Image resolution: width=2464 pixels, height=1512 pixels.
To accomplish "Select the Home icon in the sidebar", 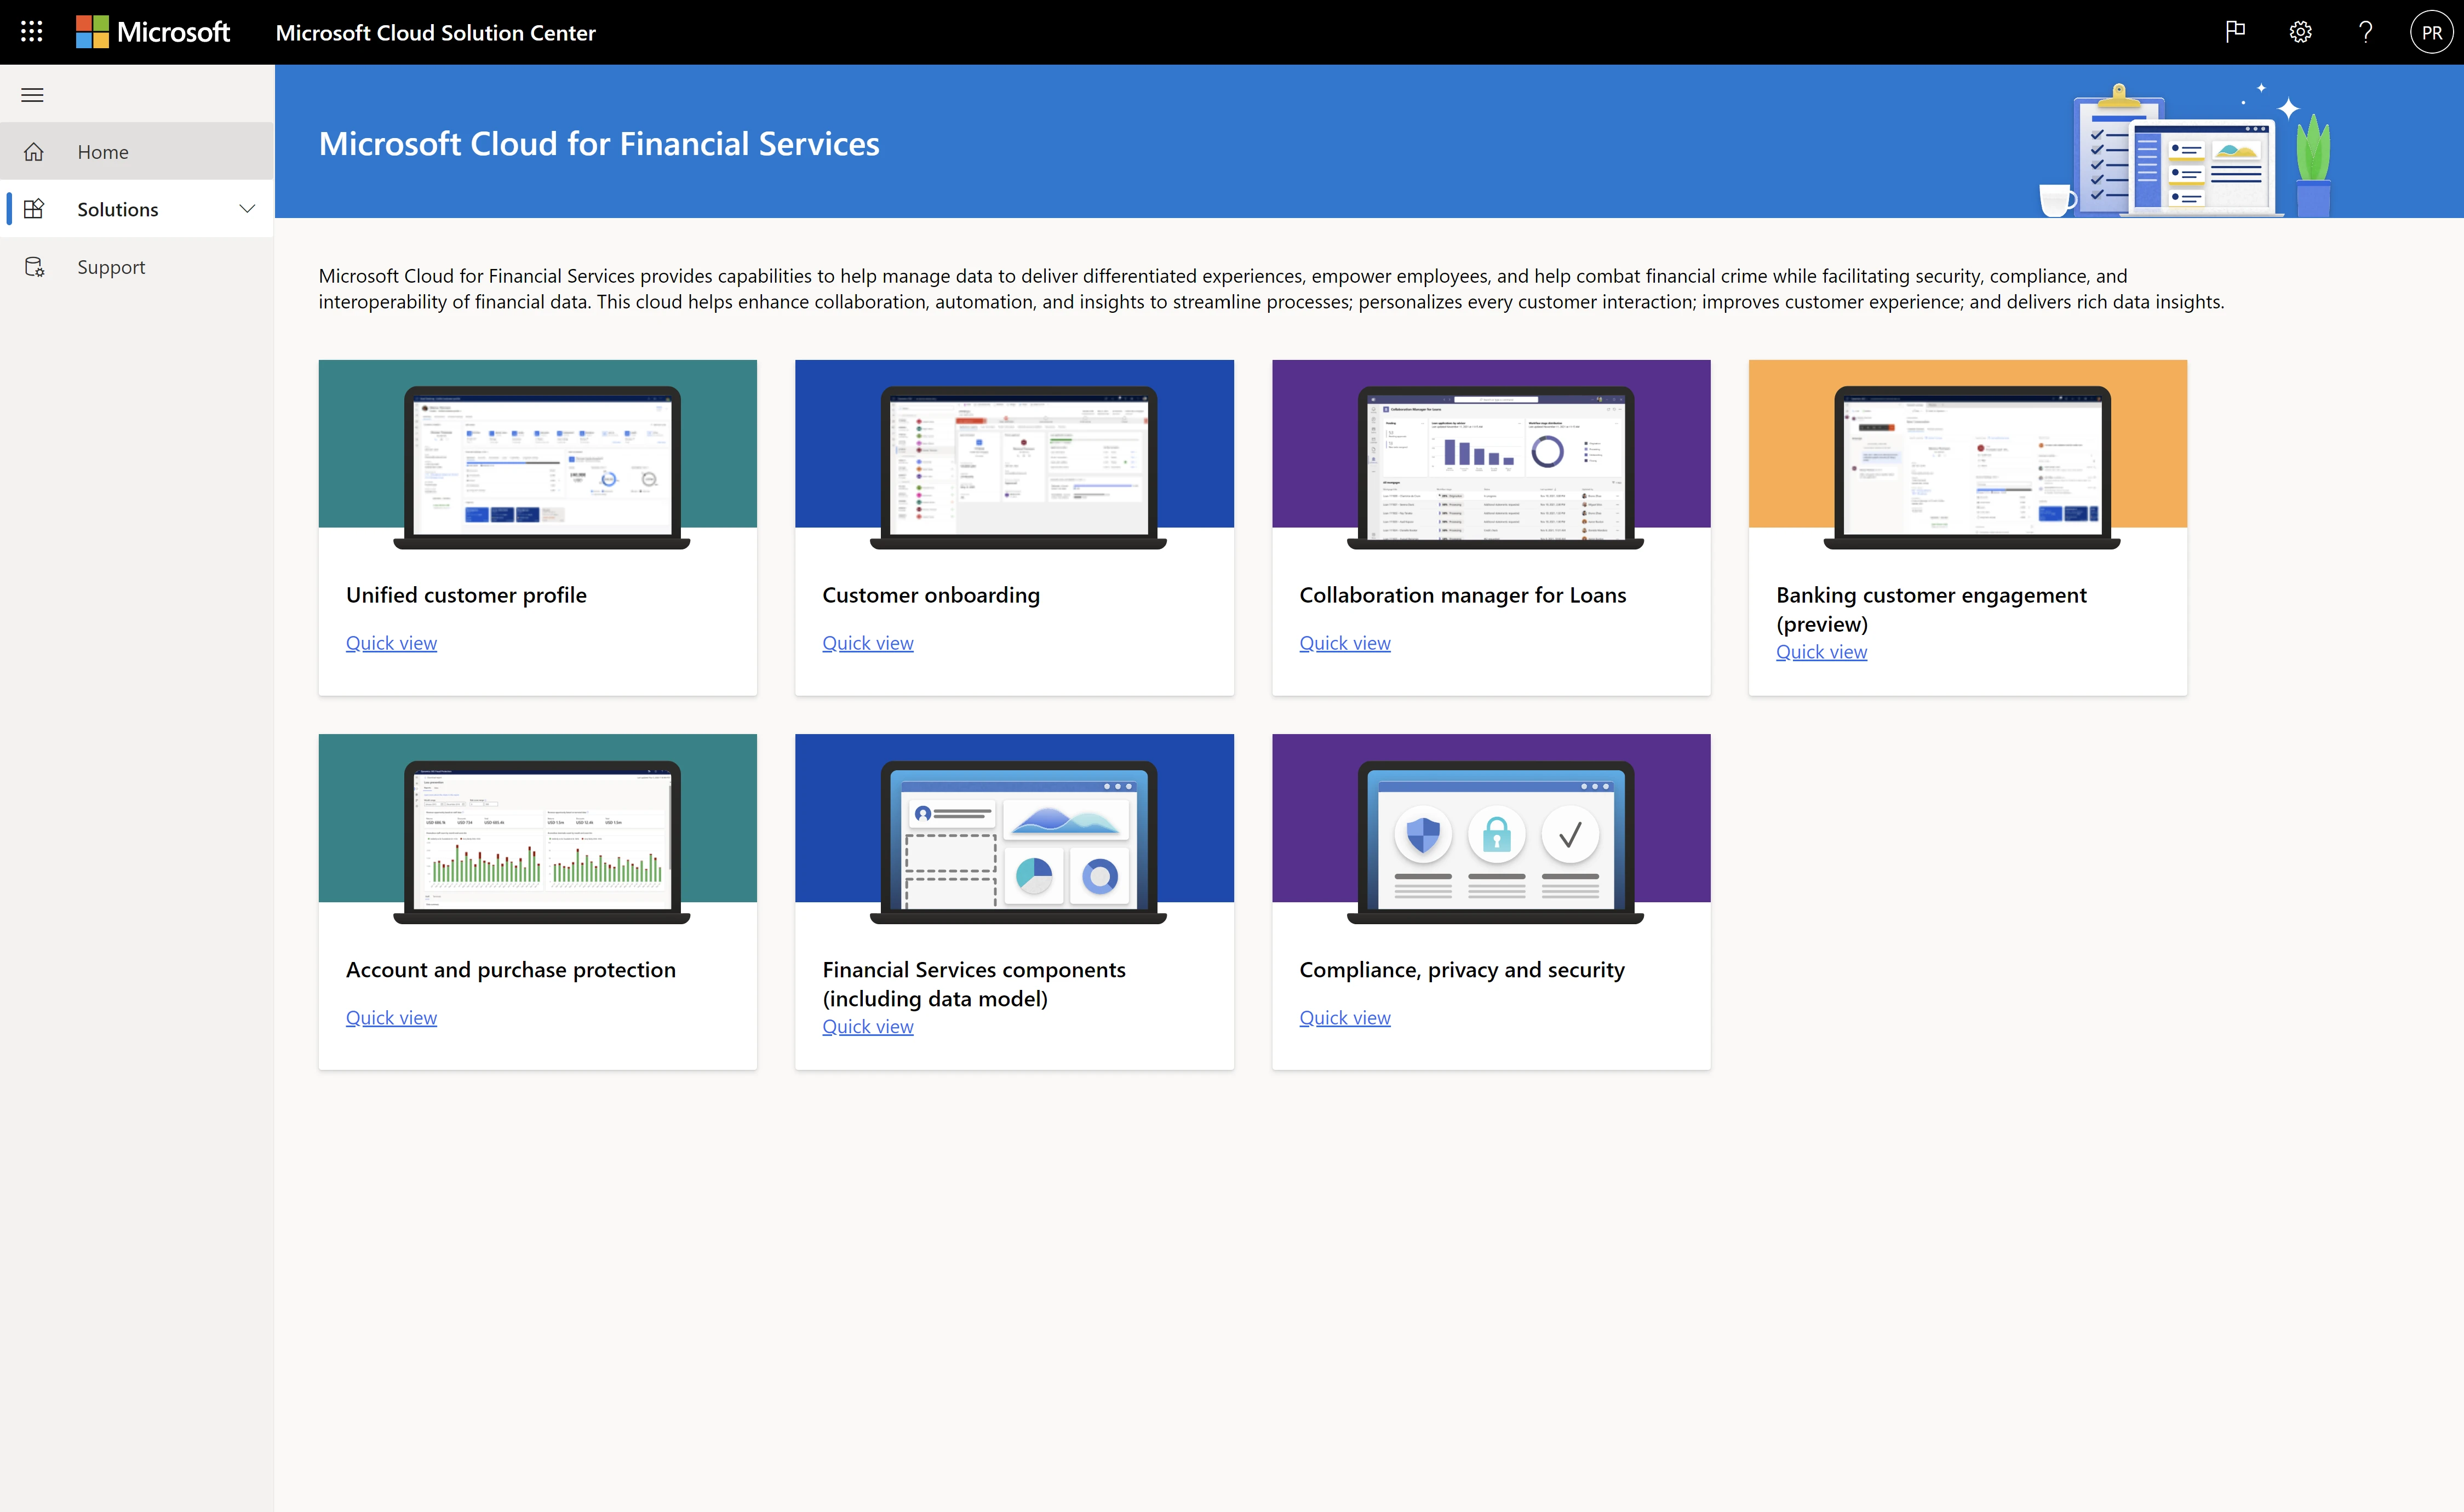I will pos(34,151).
